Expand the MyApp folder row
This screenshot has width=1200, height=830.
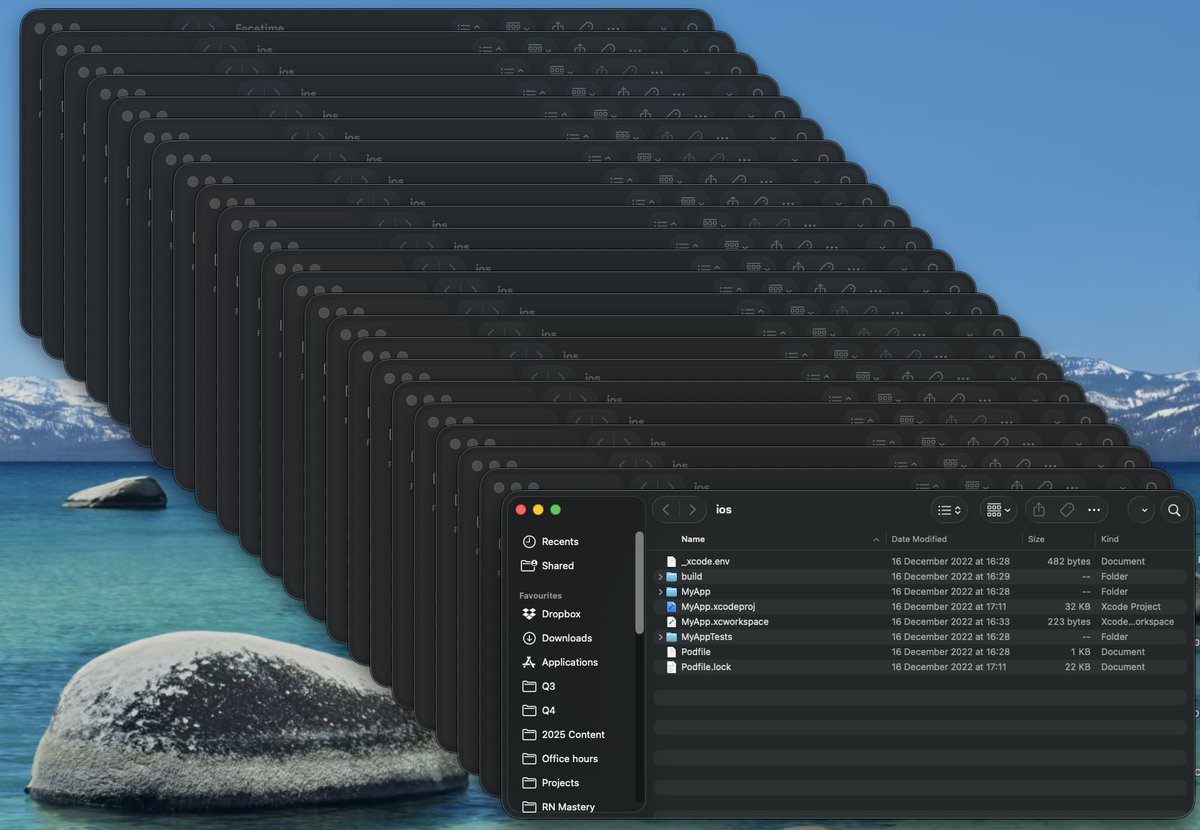click(660, 592)
